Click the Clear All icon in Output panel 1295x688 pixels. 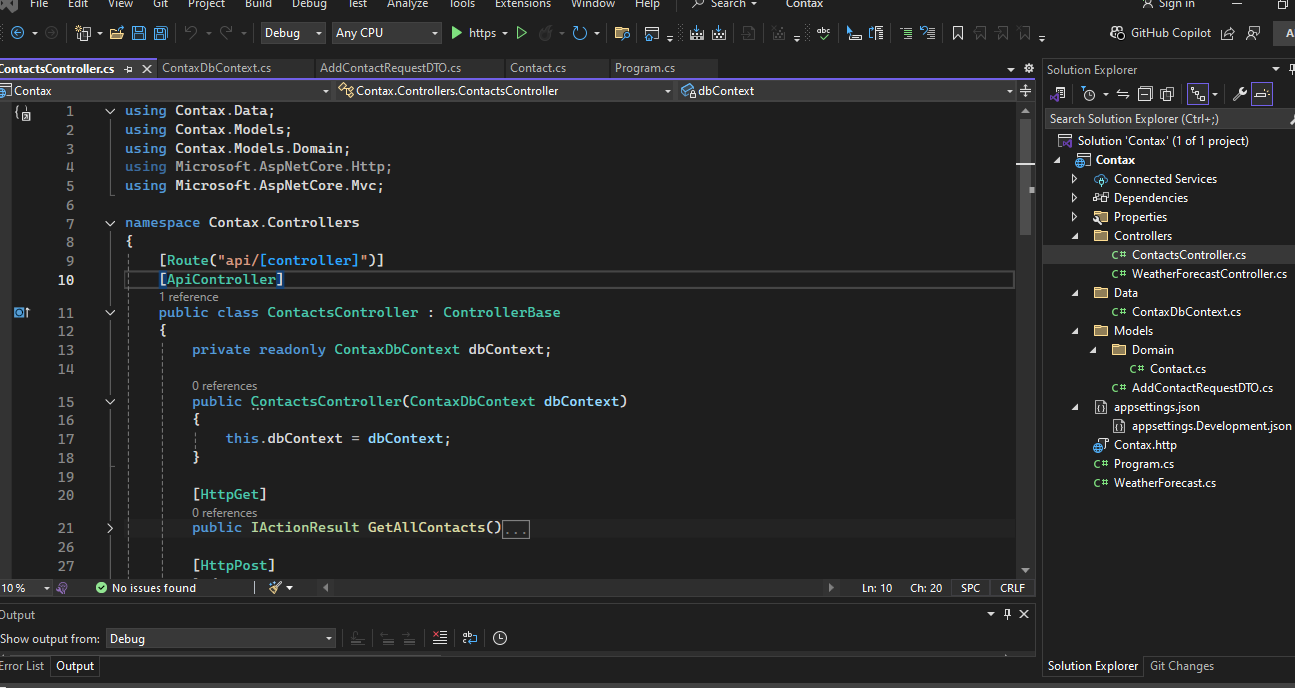(440, 638)
